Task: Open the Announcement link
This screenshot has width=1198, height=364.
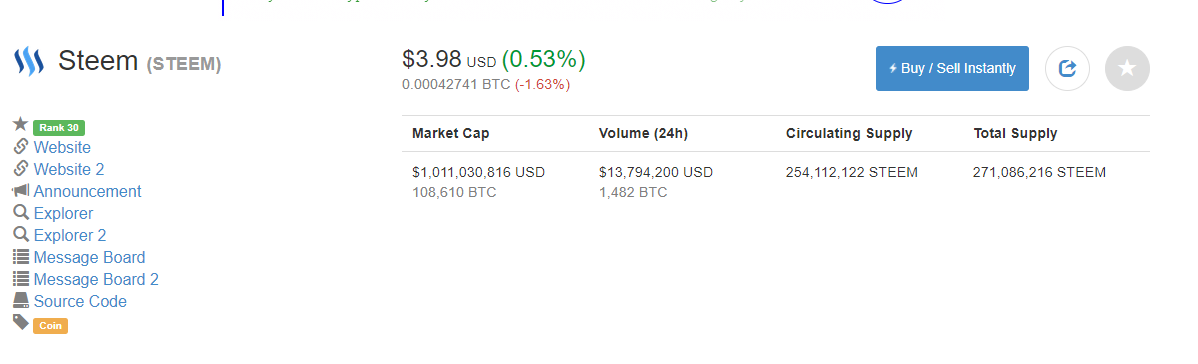Action: tap(87, 192)
